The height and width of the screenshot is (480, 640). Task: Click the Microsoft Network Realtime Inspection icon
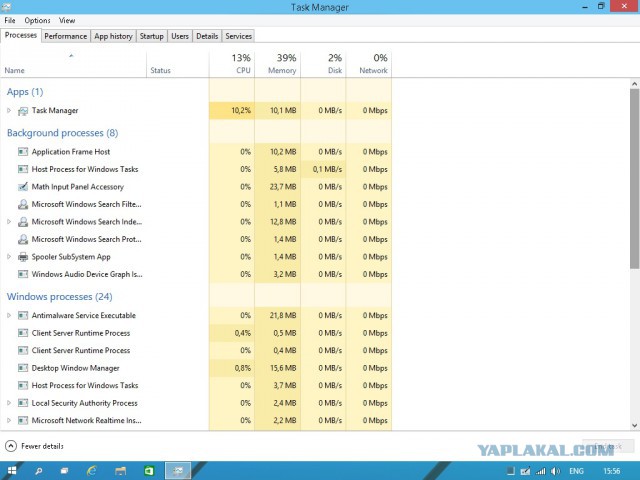point(23,420)
